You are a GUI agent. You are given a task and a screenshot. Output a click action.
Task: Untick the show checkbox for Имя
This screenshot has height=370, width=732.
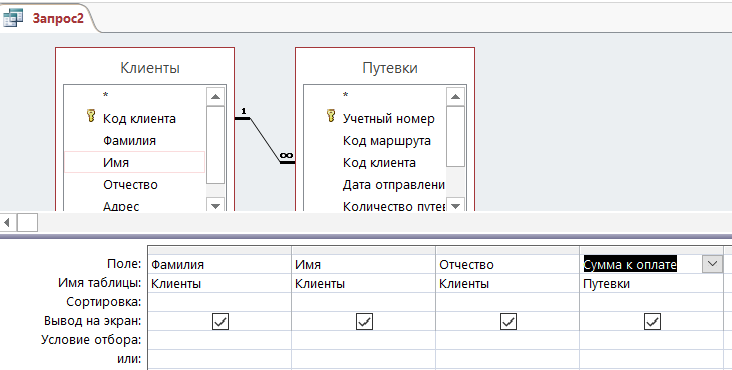[364, 321]
